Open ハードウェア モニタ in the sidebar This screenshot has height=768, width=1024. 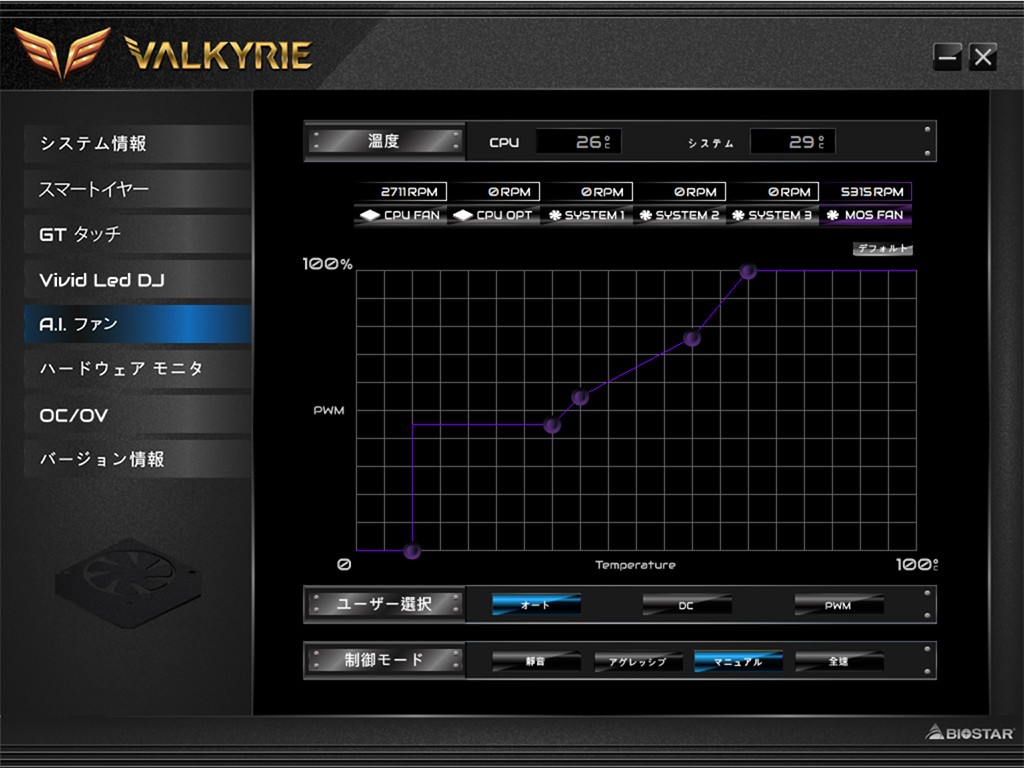(x=137, y=369)
